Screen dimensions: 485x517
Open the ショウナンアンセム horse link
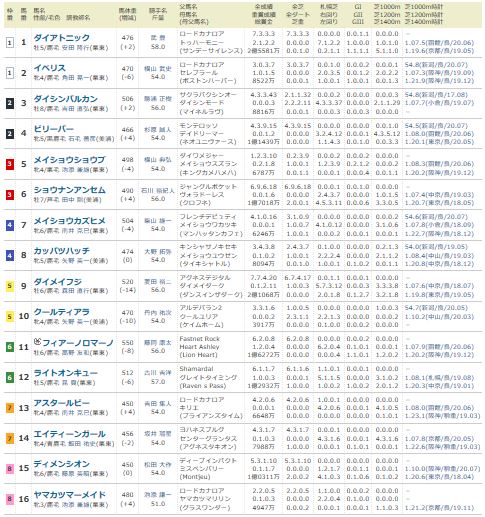coord(70,190)
